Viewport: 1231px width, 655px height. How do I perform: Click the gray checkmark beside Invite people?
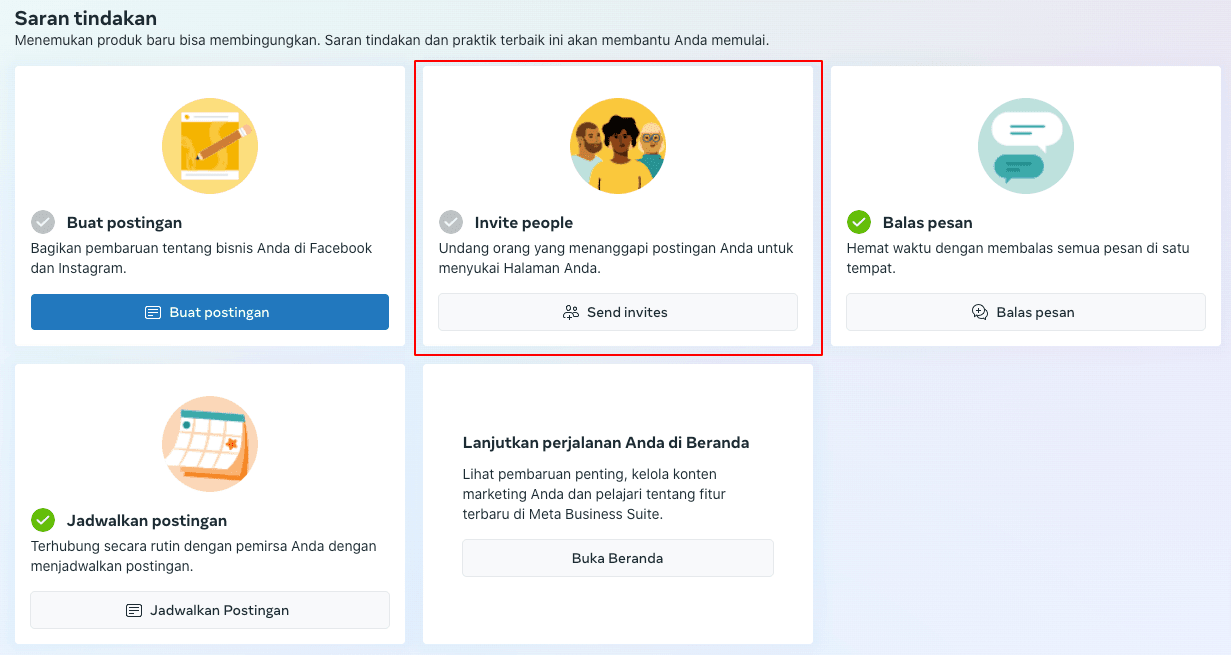(451, 222)
